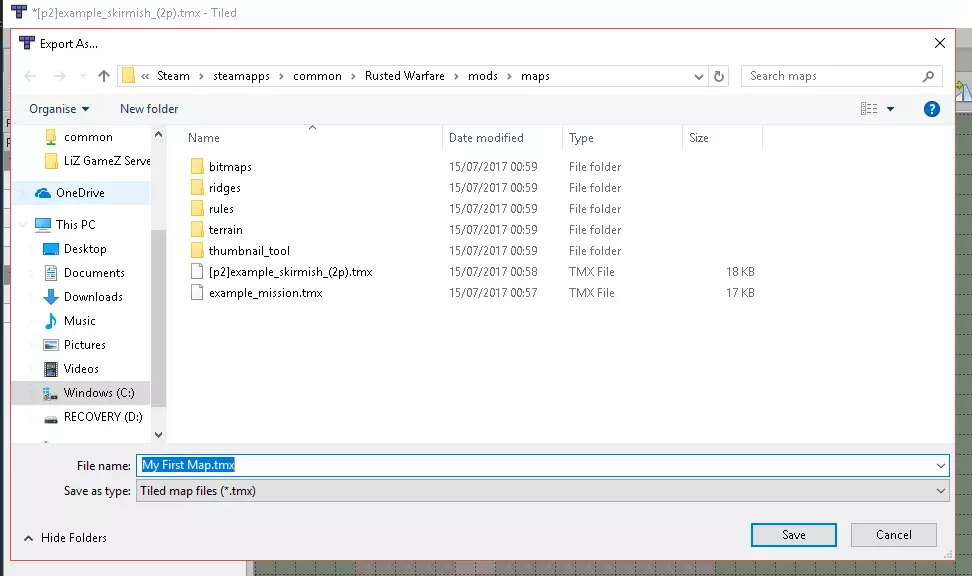Image resolution: width=972 pixels, height=576 pixels.
Task: Open Pictures in navigation pane
Action: 84,345
